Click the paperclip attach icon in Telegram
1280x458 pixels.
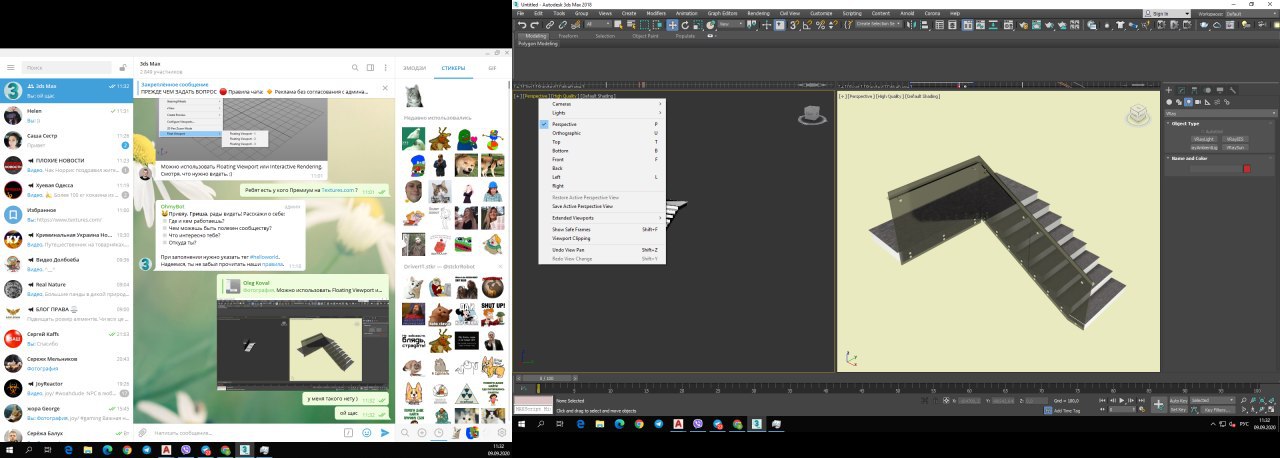(143, 432)
